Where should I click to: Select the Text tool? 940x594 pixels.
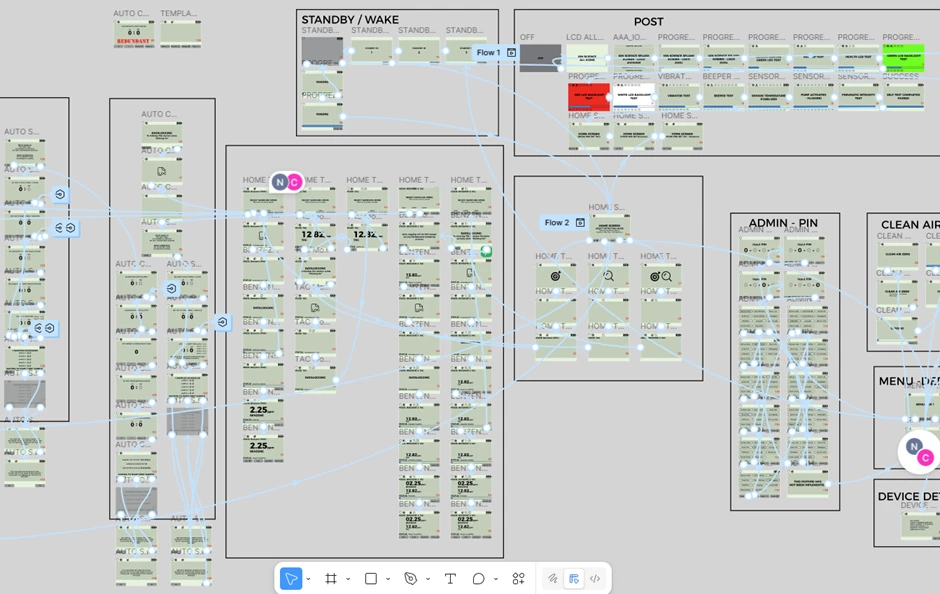450,578
